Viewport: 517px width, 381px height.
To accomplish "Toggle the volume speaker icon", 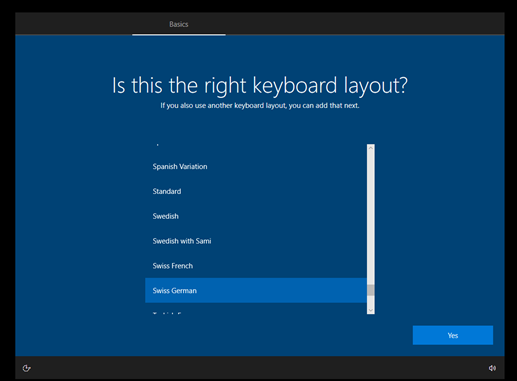I will pos(492,368).
